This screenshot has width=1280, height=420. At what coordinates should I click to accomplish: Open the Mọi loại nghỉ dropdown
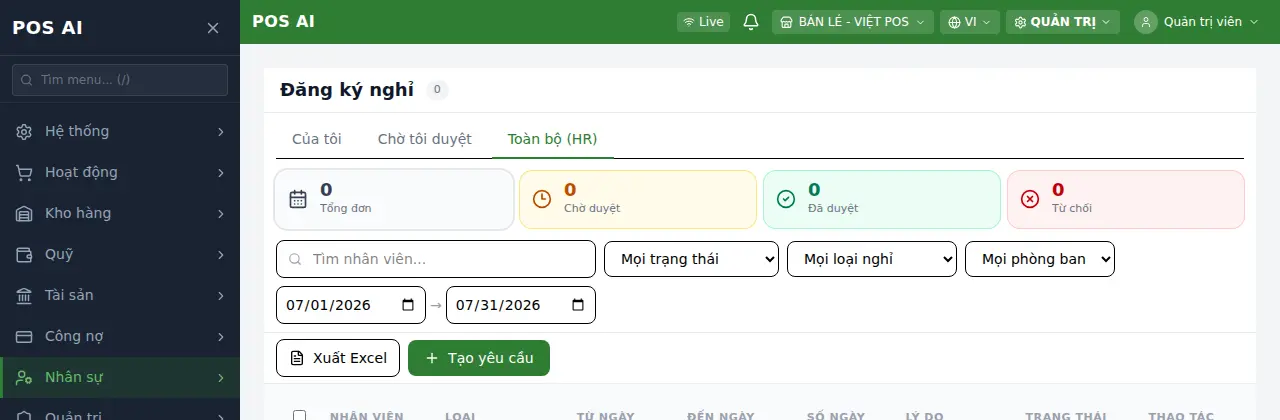click(872, 259)
